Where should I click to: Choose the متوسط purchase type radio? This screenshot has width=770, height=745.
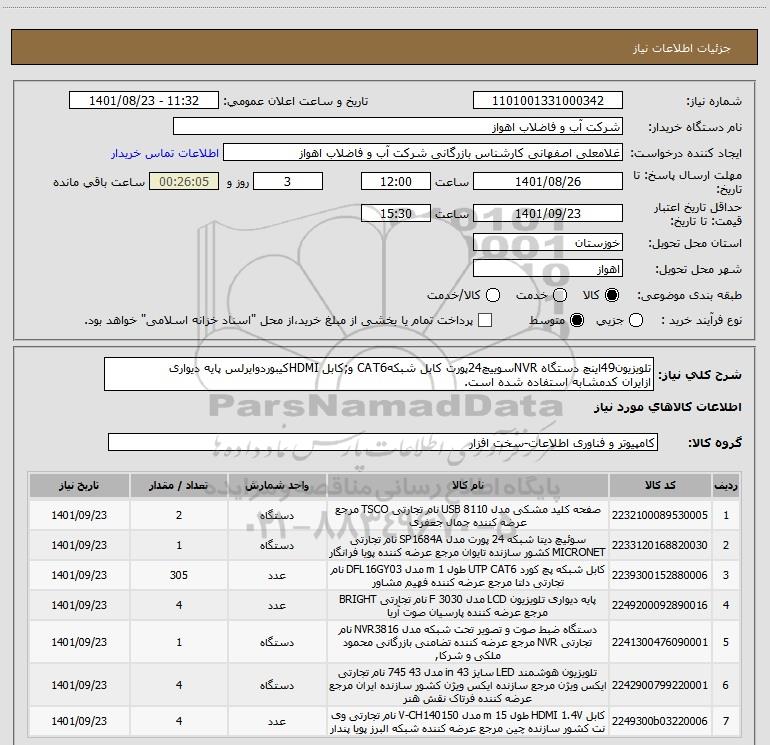[x=577, y=320]
